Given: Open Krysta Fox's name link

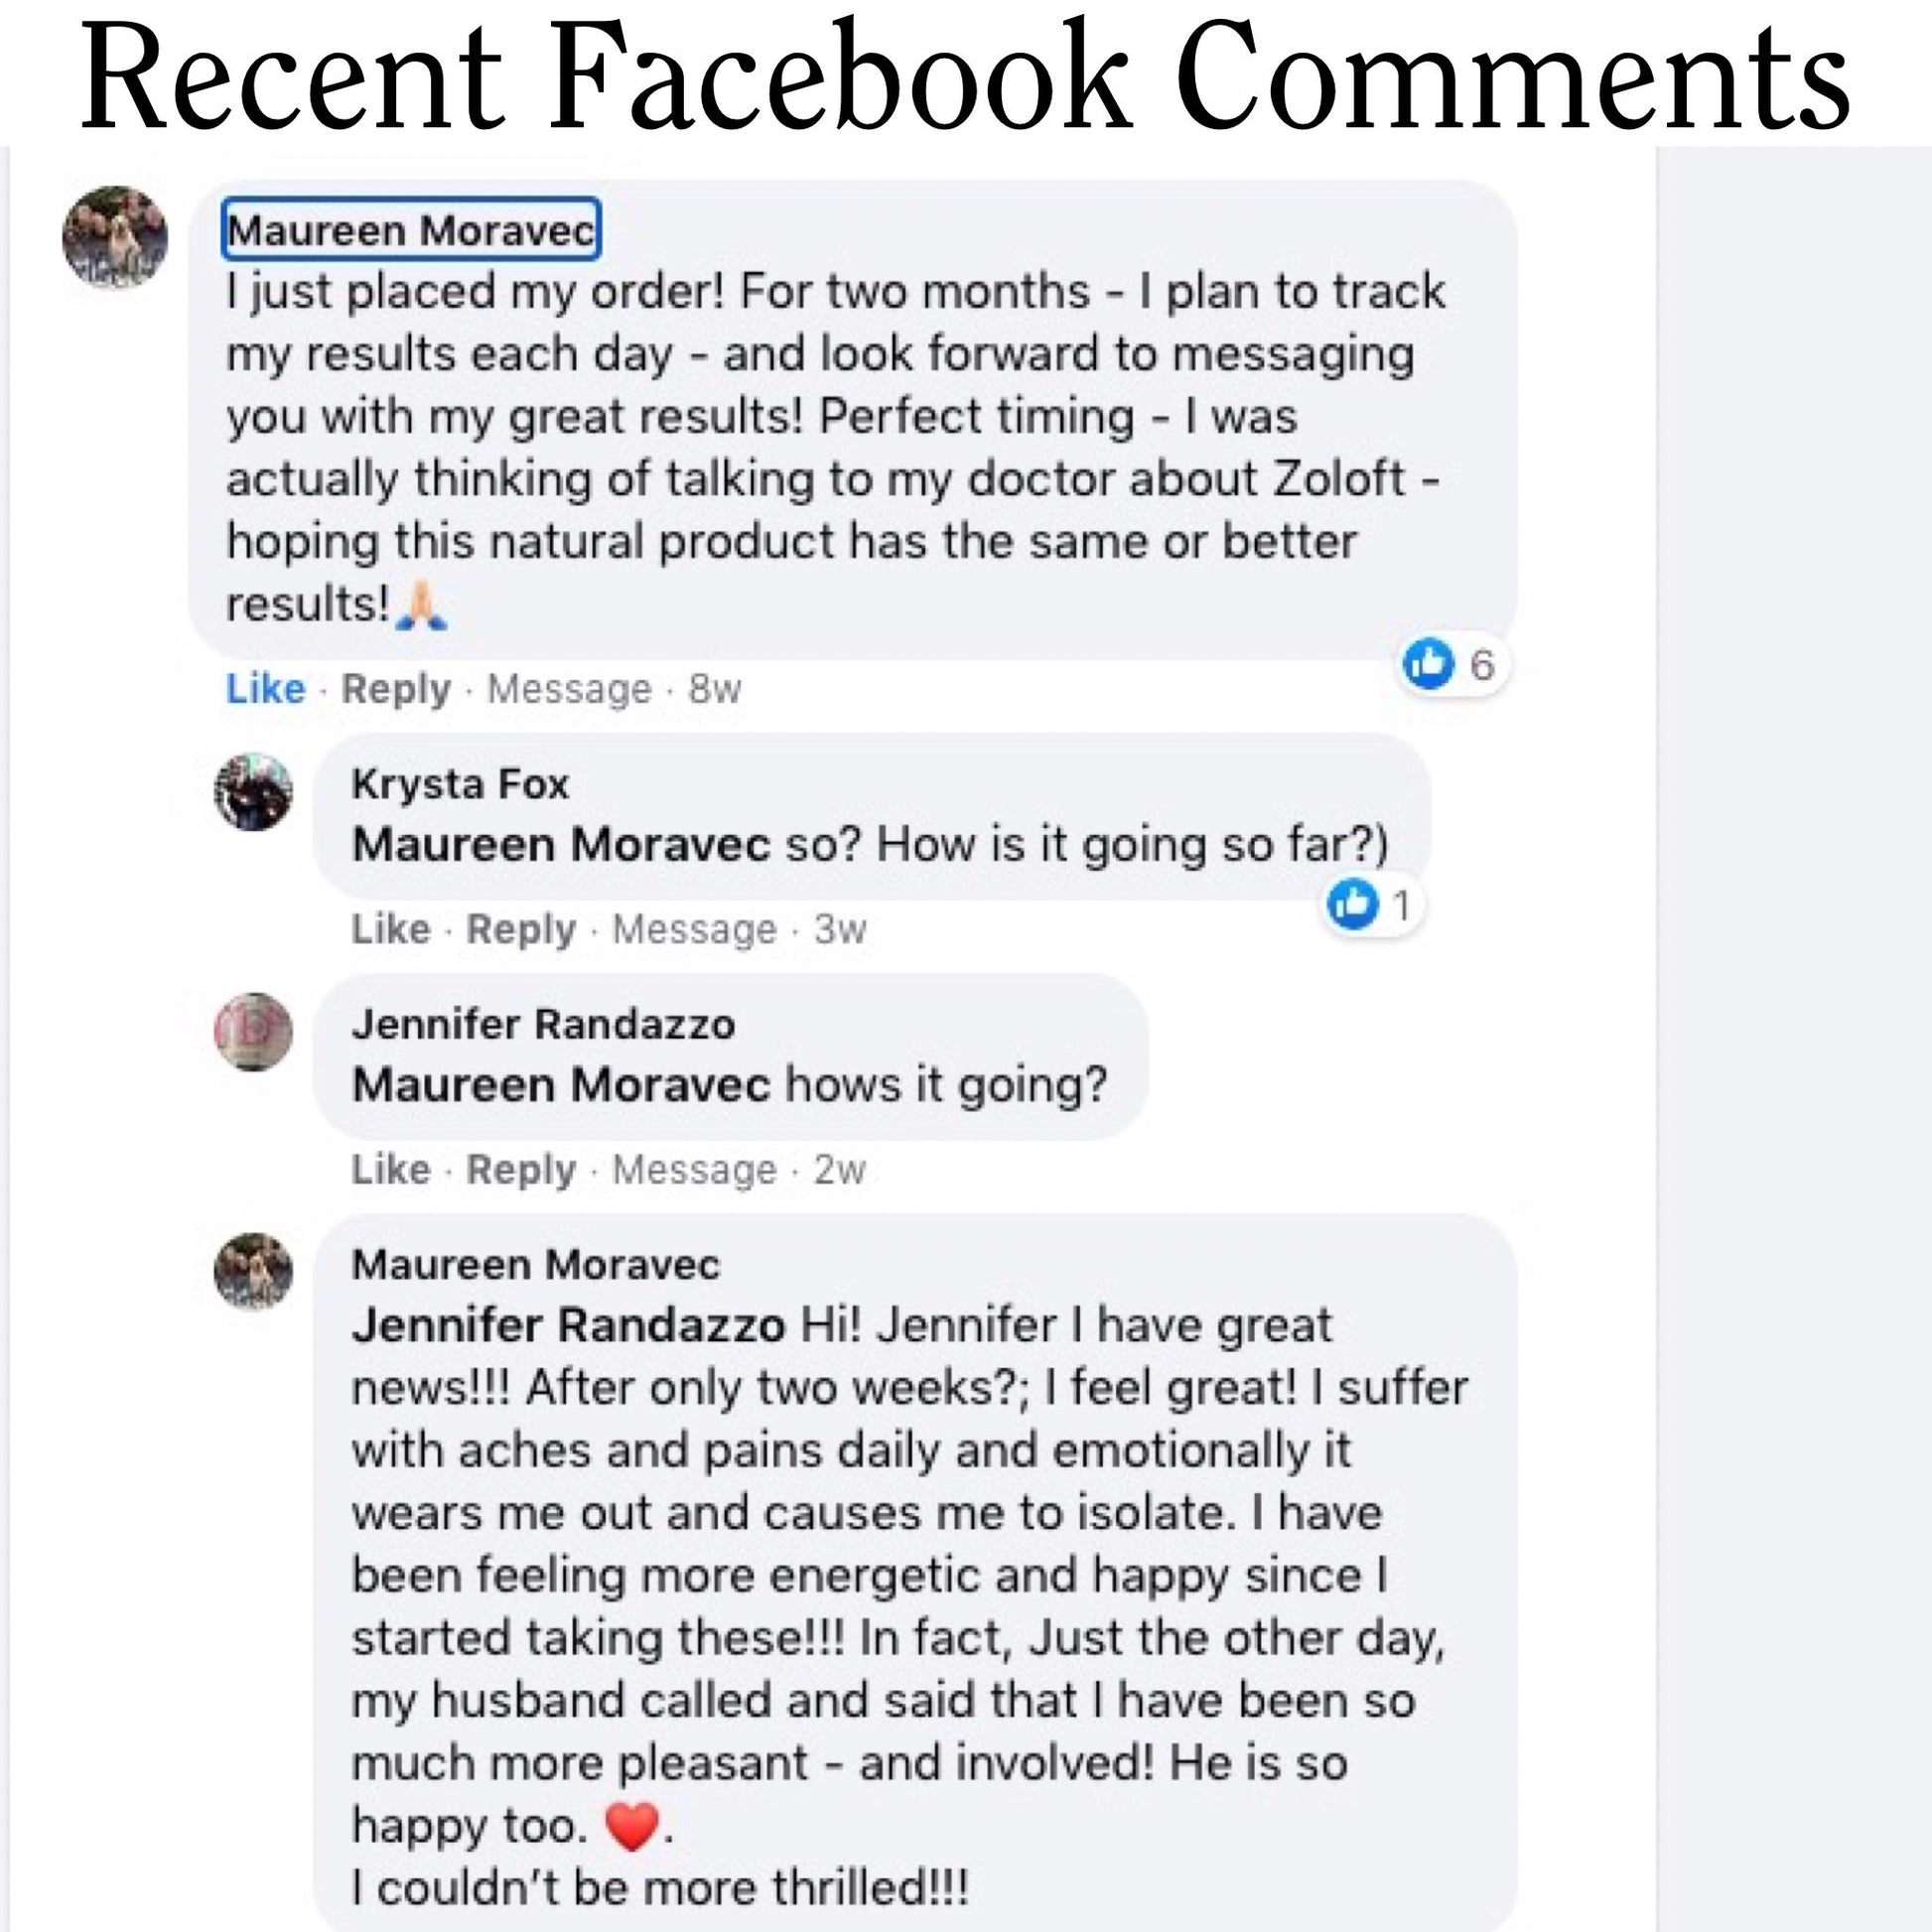Looking at the screenshot, I should (x=460, y=784).
